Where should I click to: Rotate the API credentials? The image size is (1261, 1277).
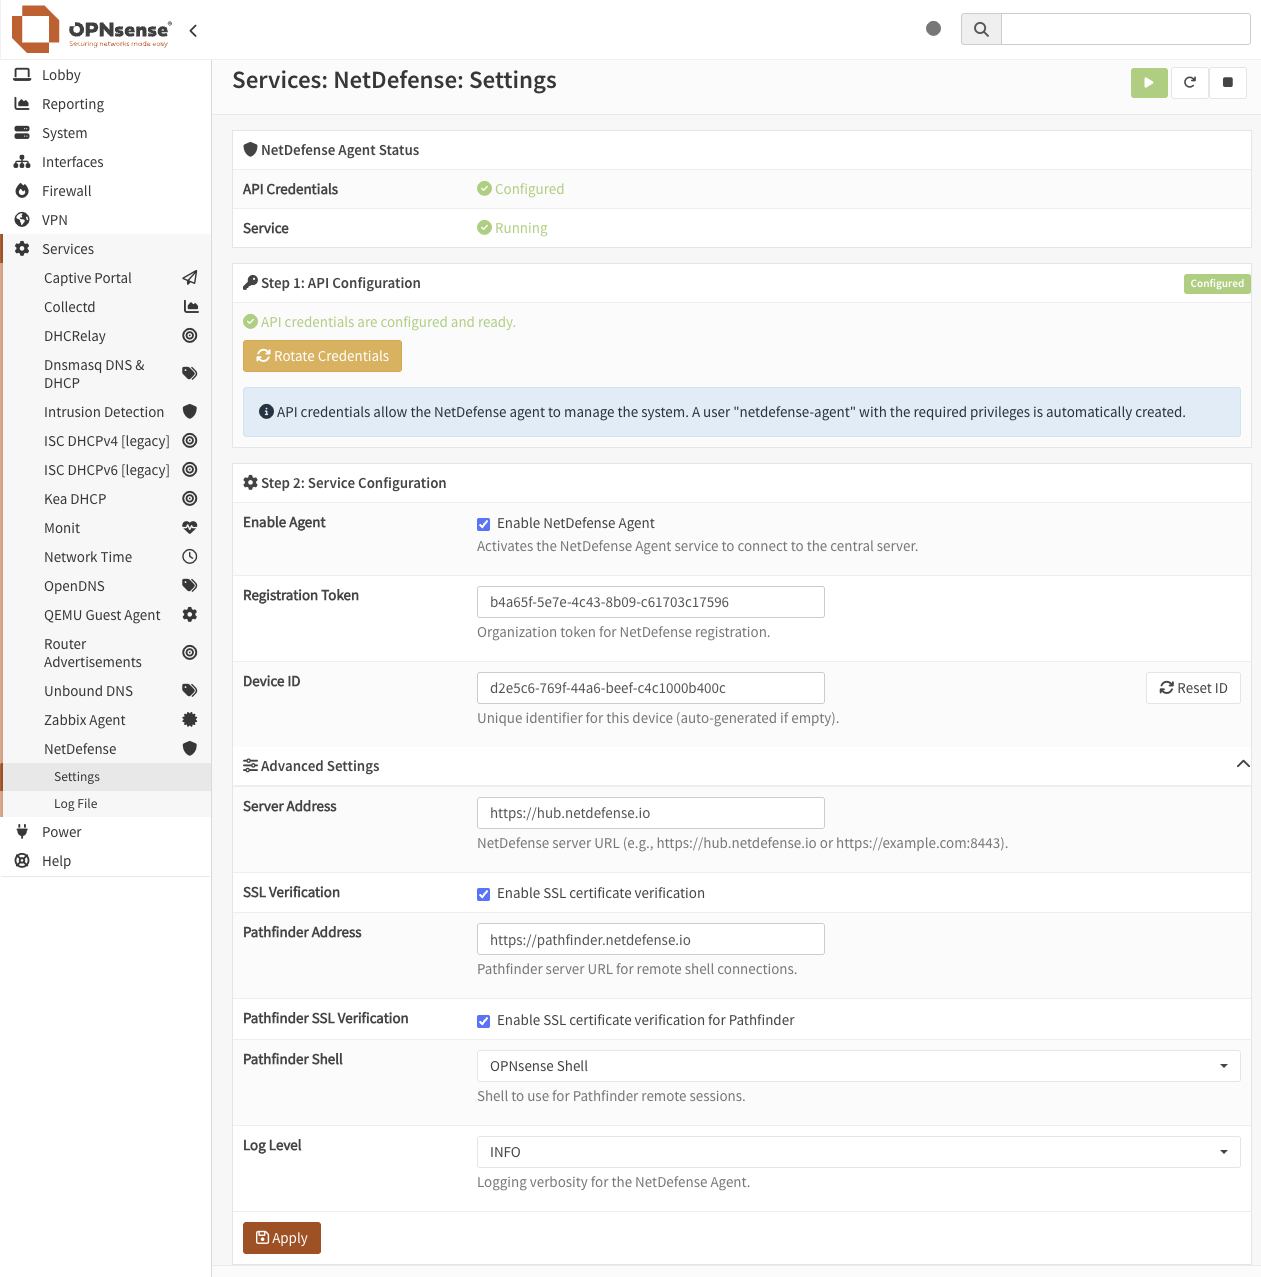coord(322,356)
